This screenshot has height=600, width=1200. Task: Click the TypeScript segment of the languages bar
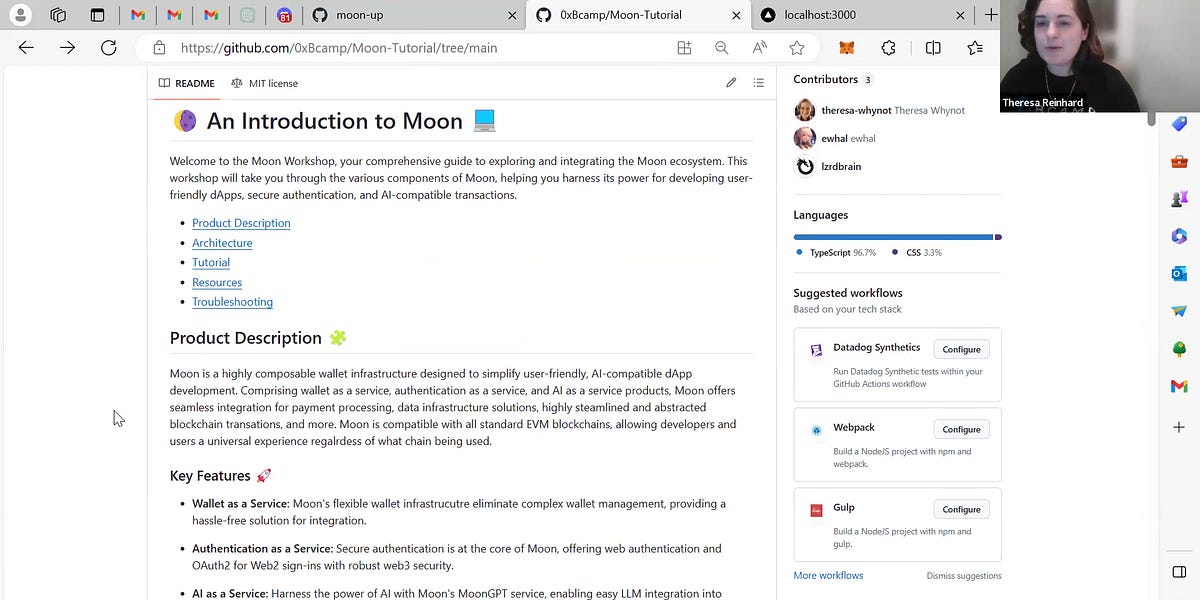890,237
